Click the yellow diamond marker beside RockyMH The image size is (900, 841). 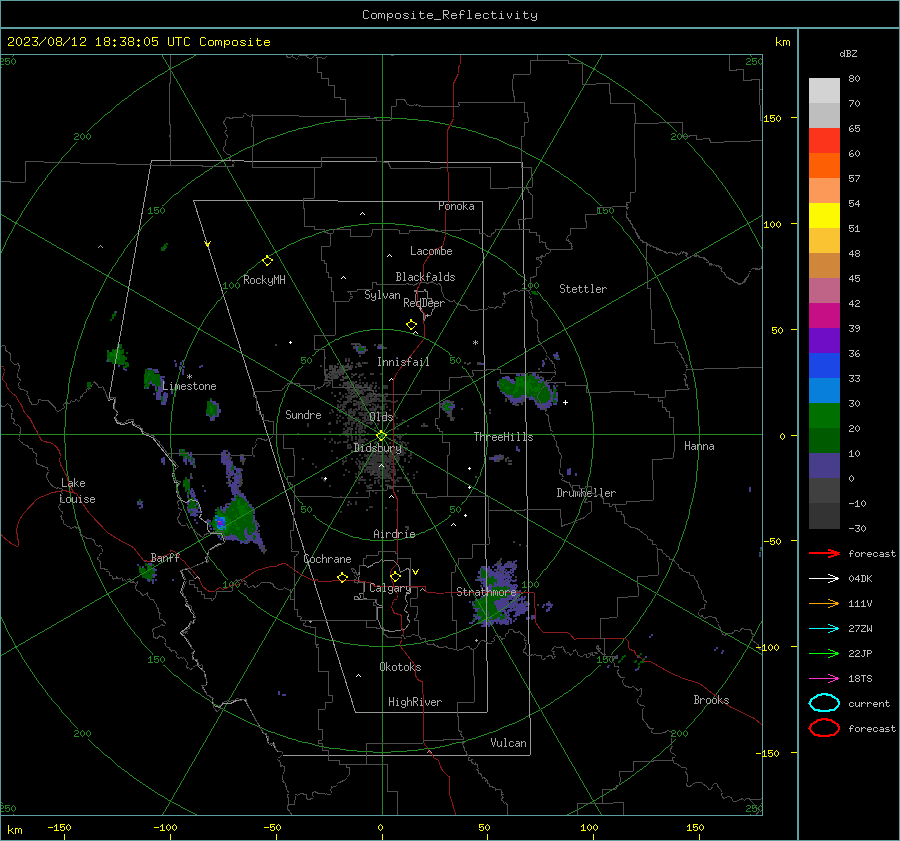tap(267, 261)
